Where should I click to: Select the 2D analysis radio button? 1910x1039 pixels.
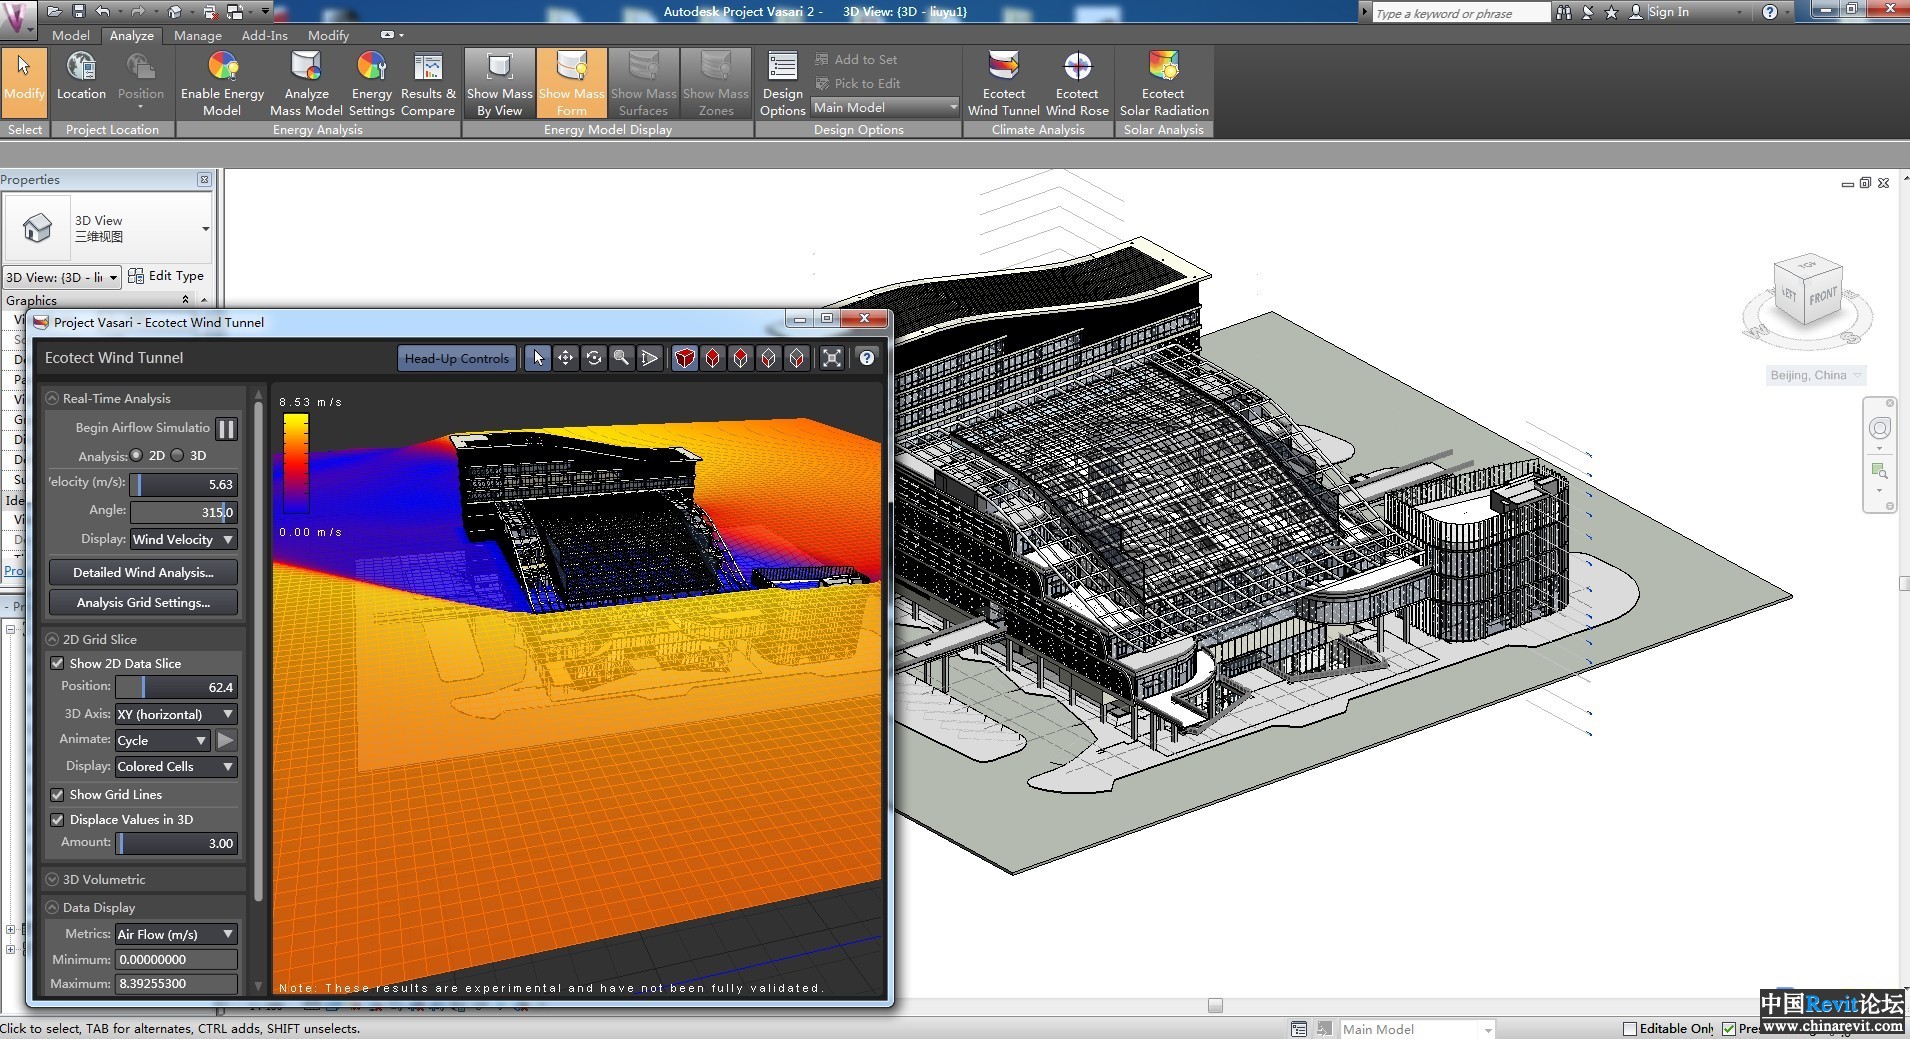pyautogui.click(x=137, y=455)
